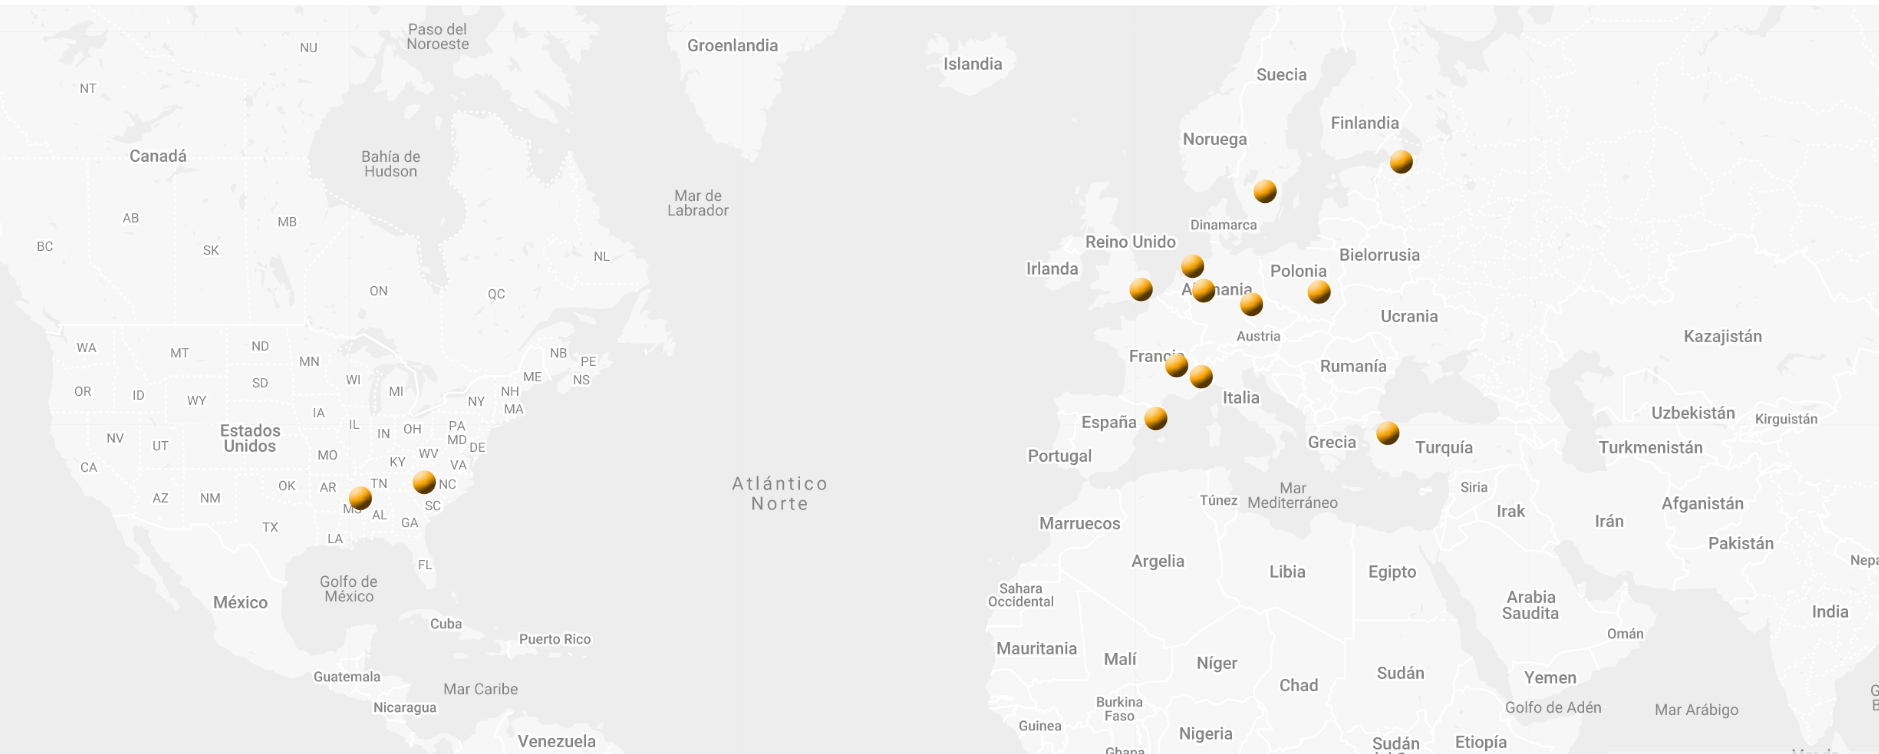
Task: Click the Bielorrusia country label
Action: pos(1379,255)
